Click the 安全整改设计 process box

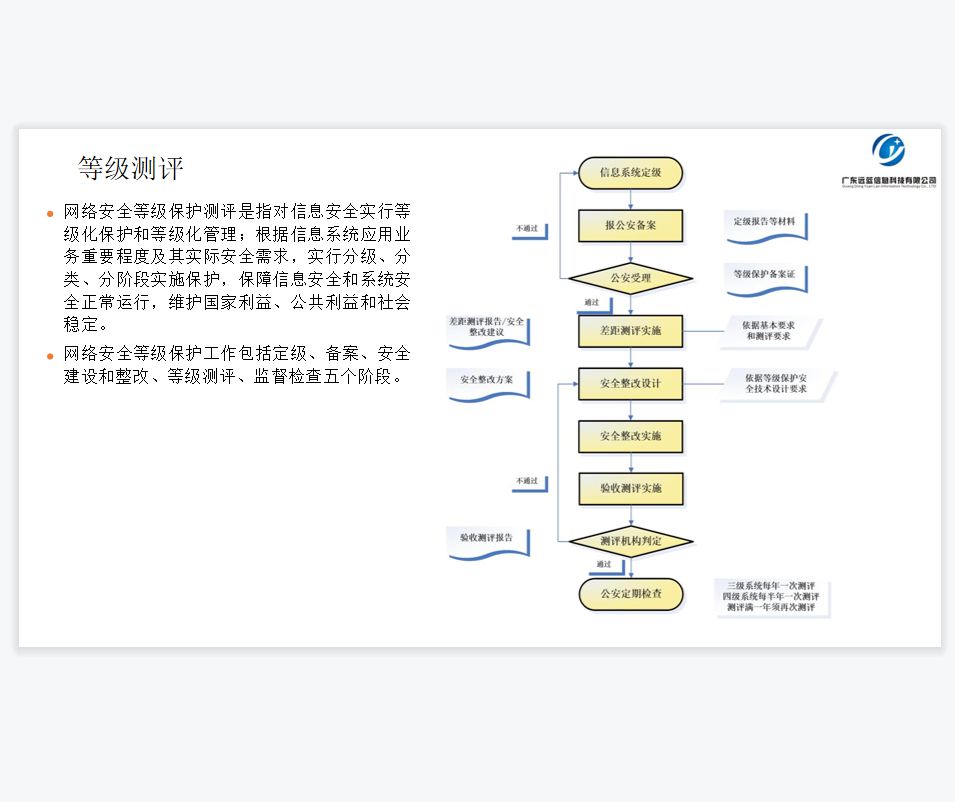pyautogui.click(x=630, y=383)
